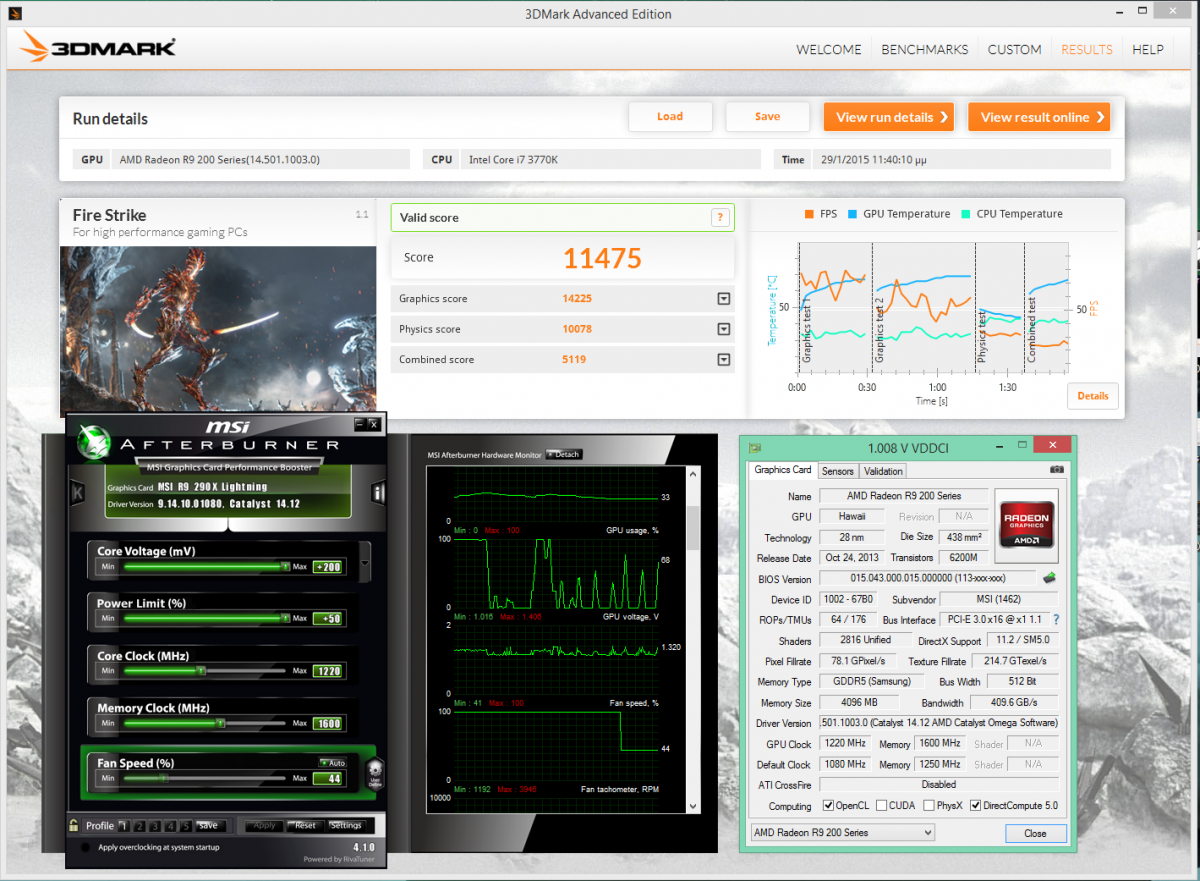
Task: Open RESULTS tab in 3DMark
Action: [1086, 49]
